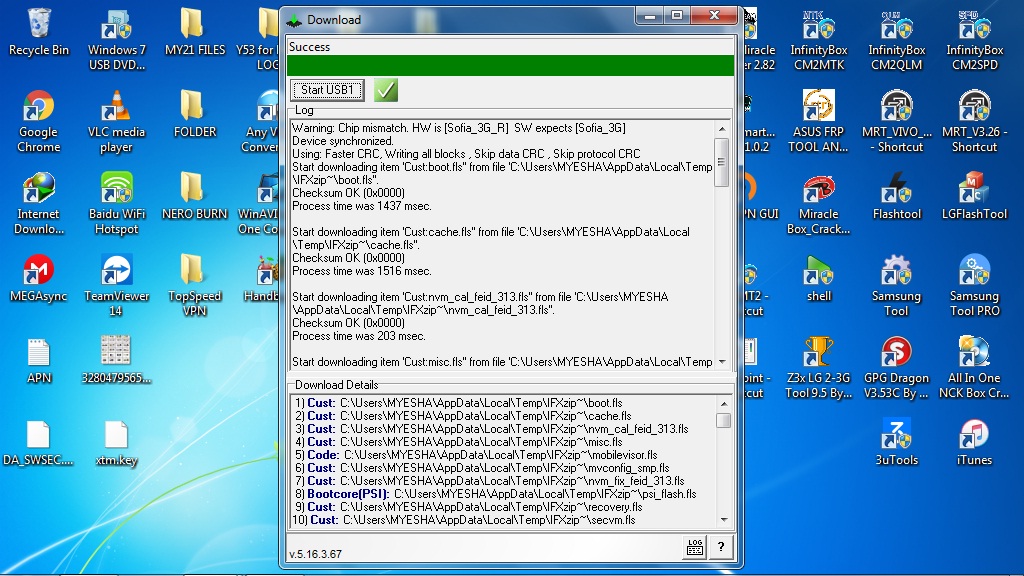Launch MEGAsync desktop shortcut
Image resolution: width=1024 pixels, height=576 pixels.
point(39,279)
